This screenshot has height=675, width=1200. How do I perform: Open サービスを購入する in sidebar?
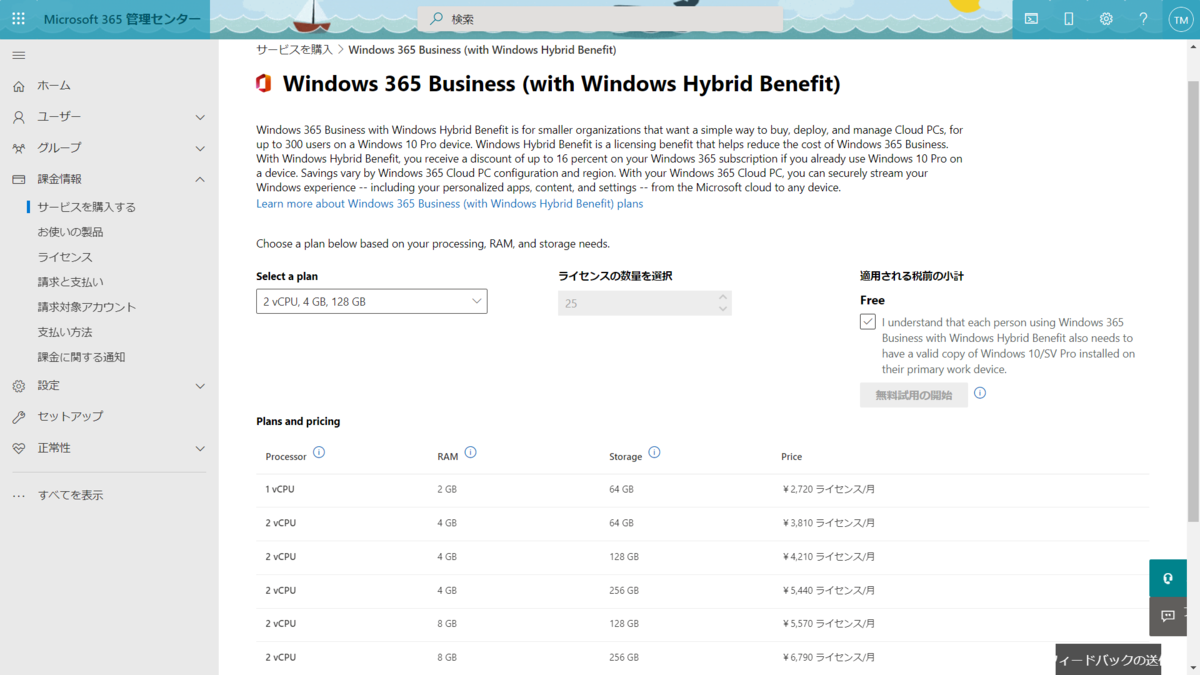pos(87,207)
